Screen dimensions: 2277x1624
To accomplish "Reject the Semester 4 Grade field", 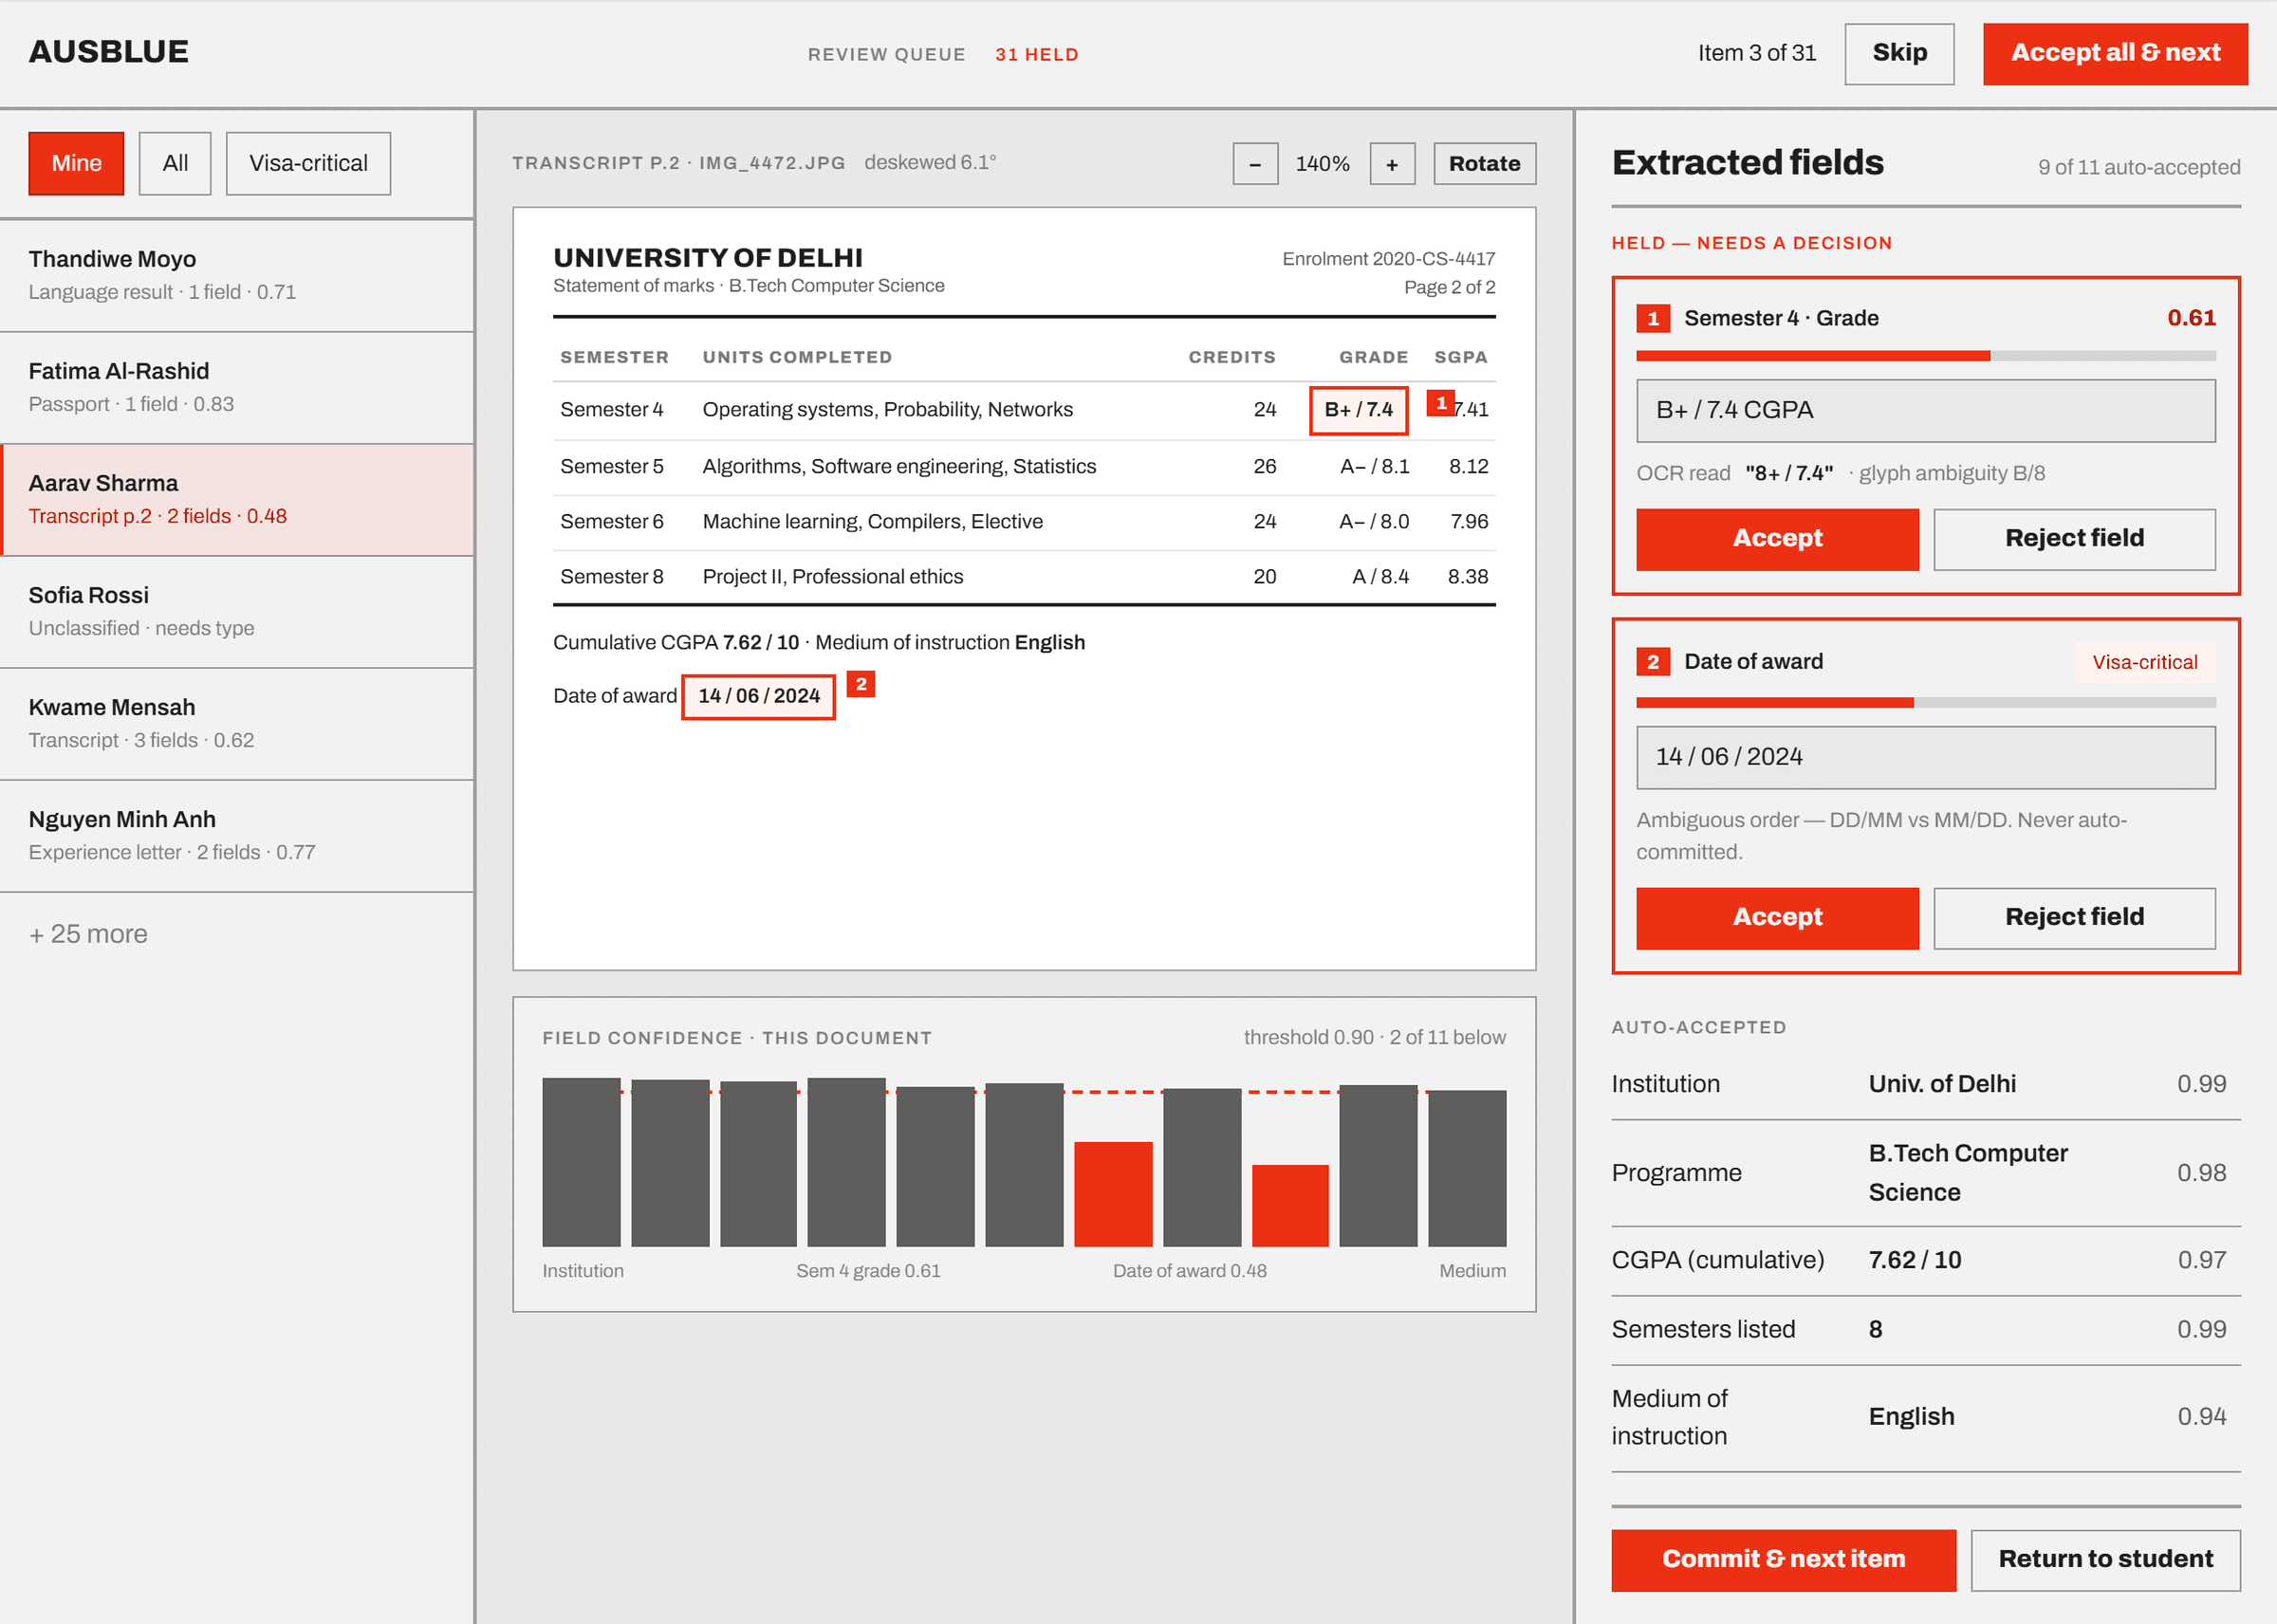I will (2074, 539).
